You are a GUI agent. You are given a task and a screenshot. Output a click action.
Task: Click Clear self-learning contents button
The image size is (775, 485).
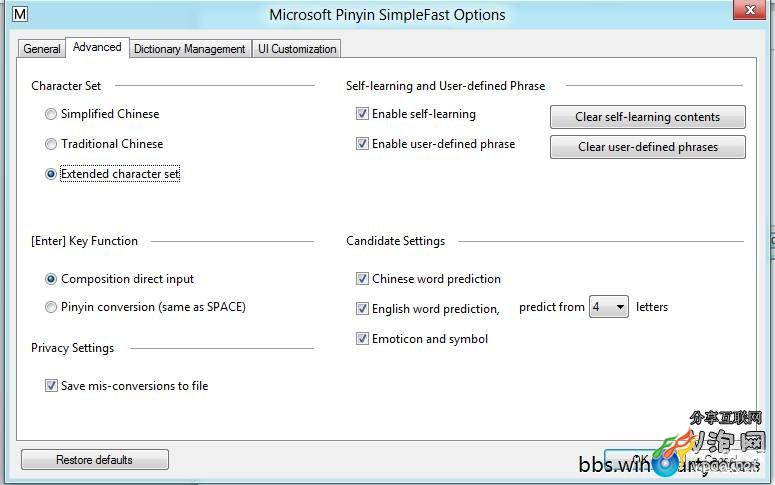pos(647,117)
